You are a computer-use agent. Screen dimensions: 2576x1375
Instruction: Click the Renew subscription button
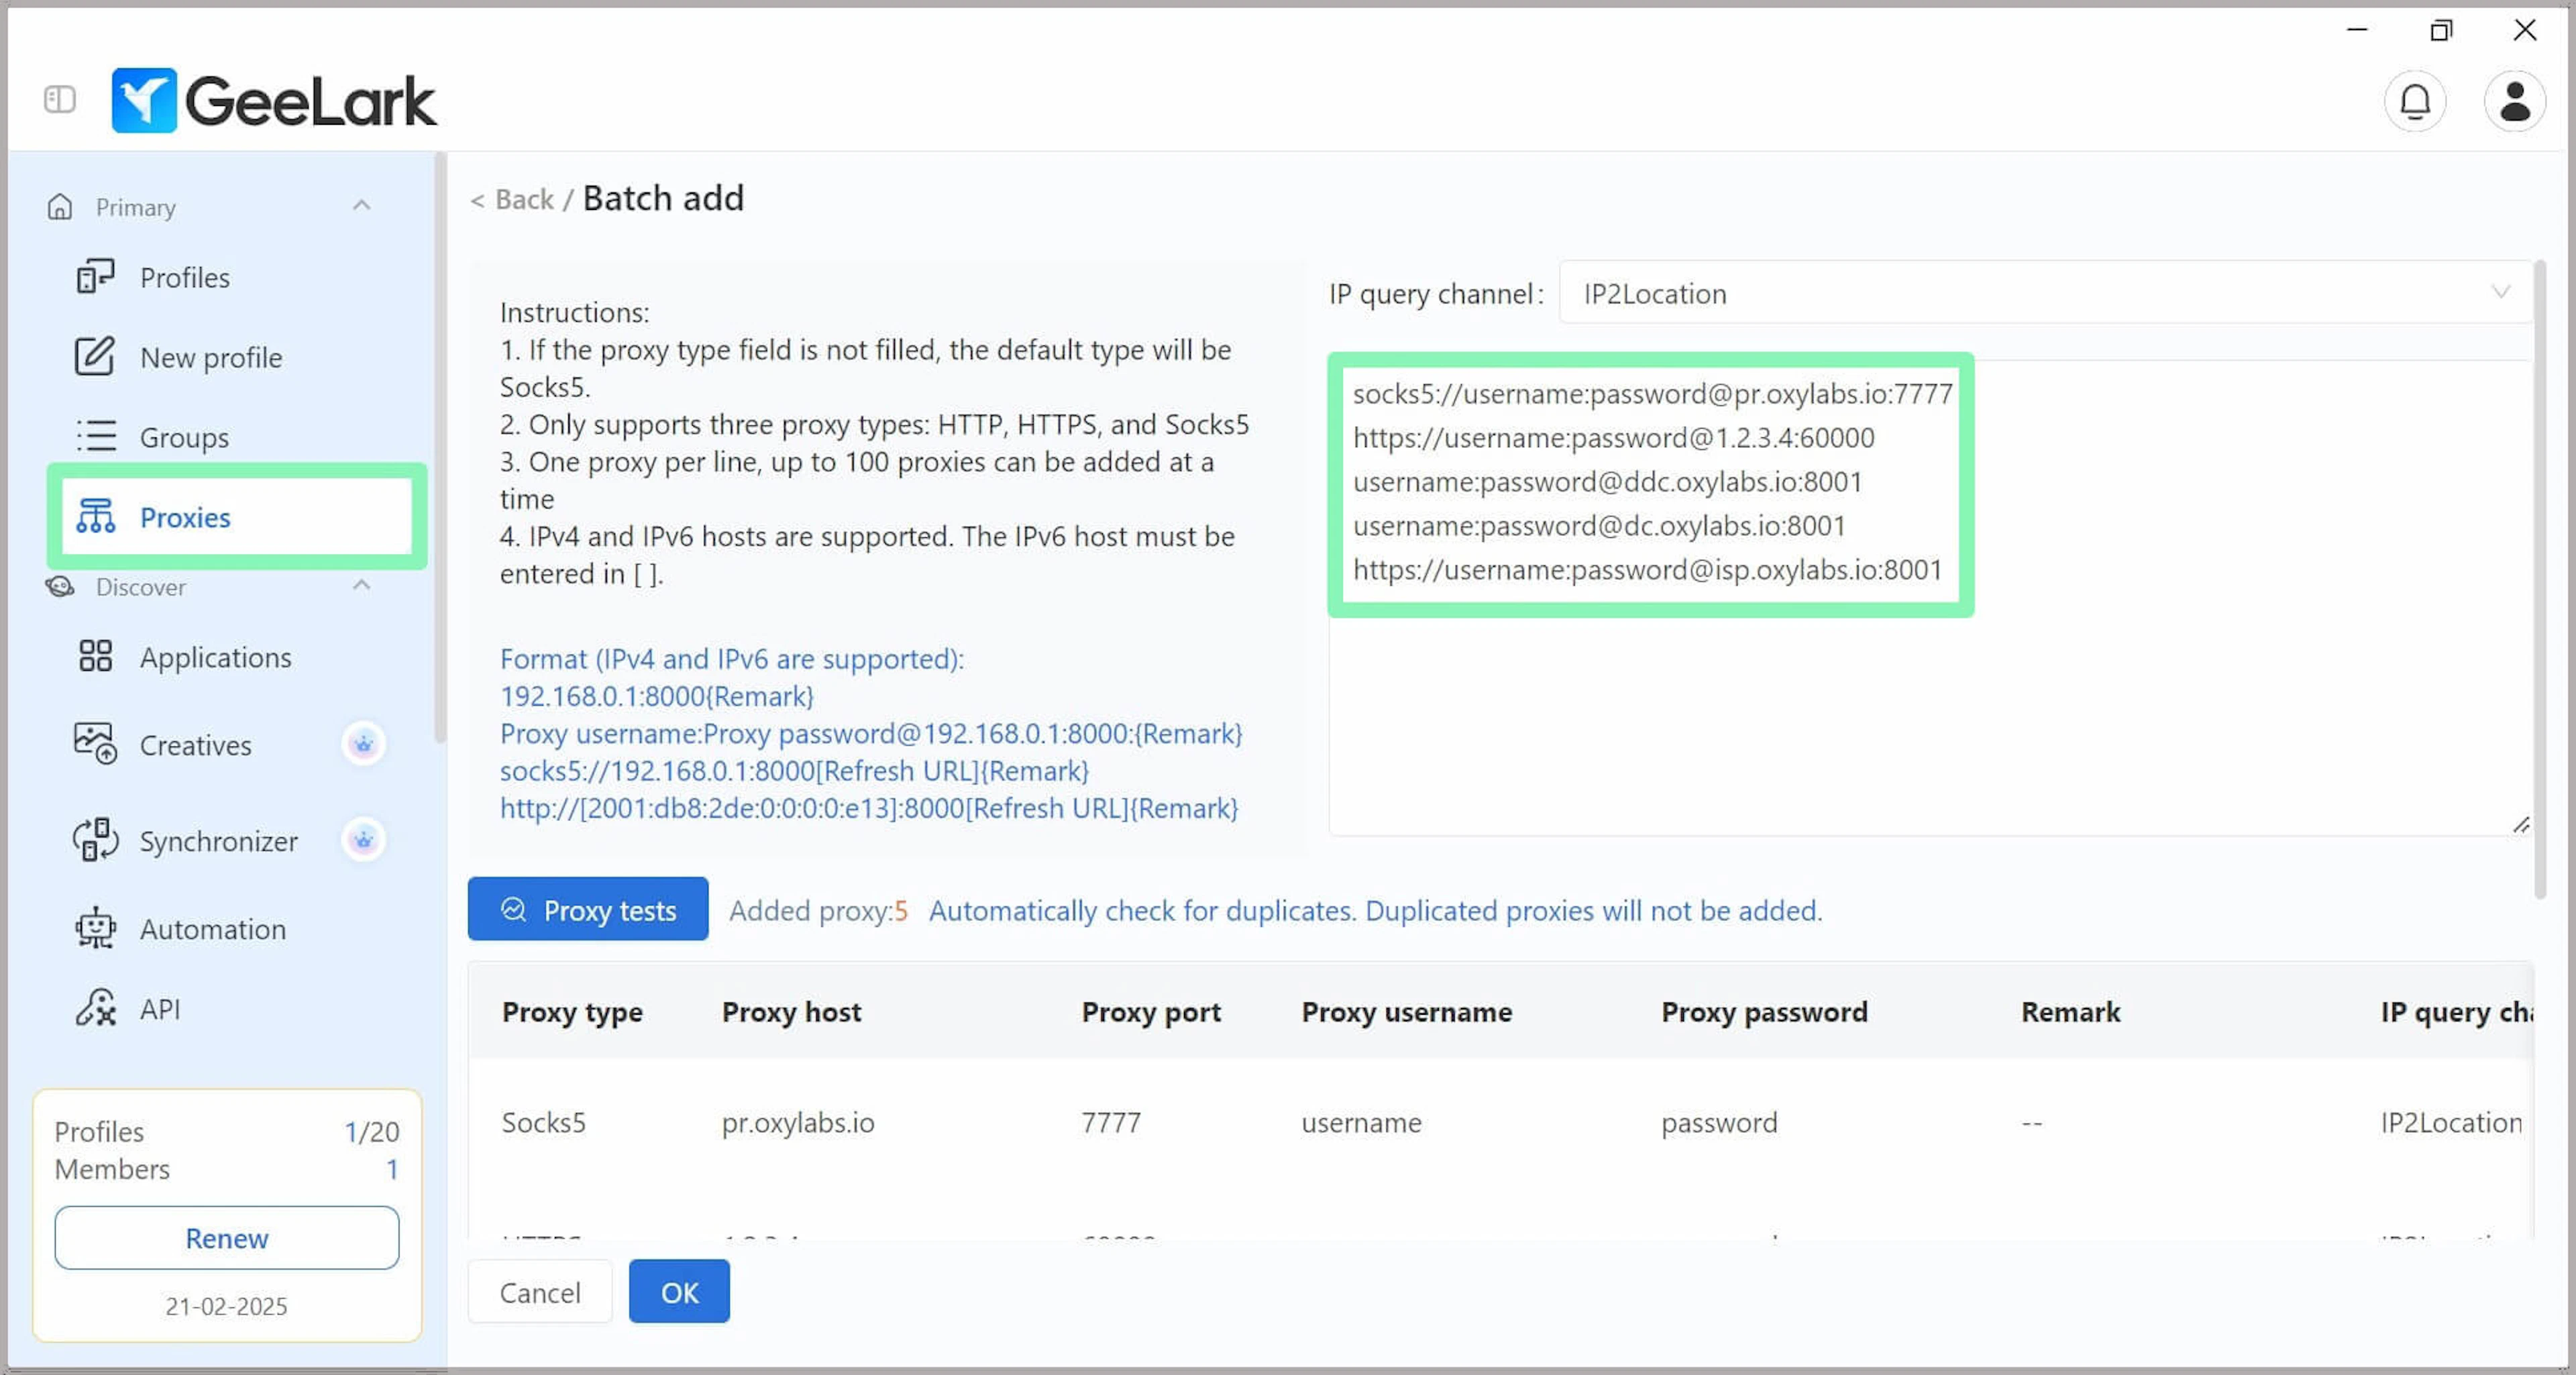coord(227,1238)
